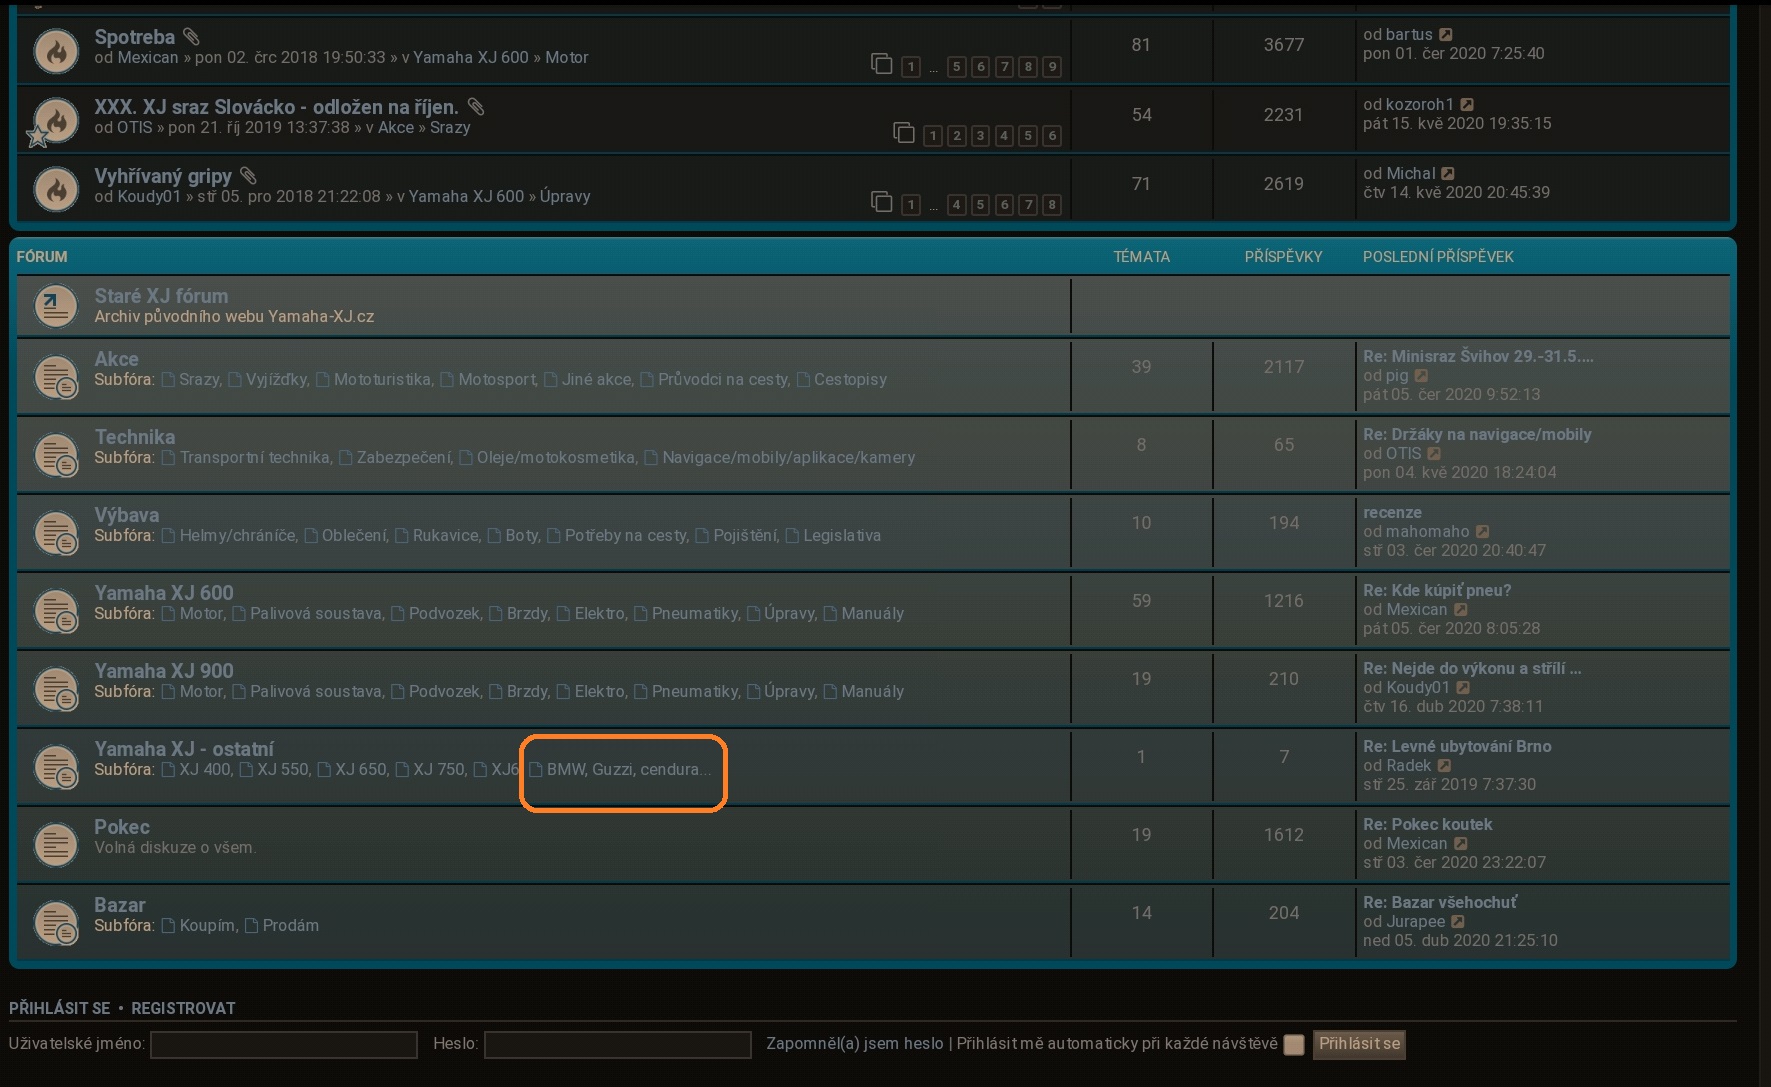Click the Bazar forum folder icon
The height and width of the screenshot is (1087, 1771).
[x=56, y=923]
